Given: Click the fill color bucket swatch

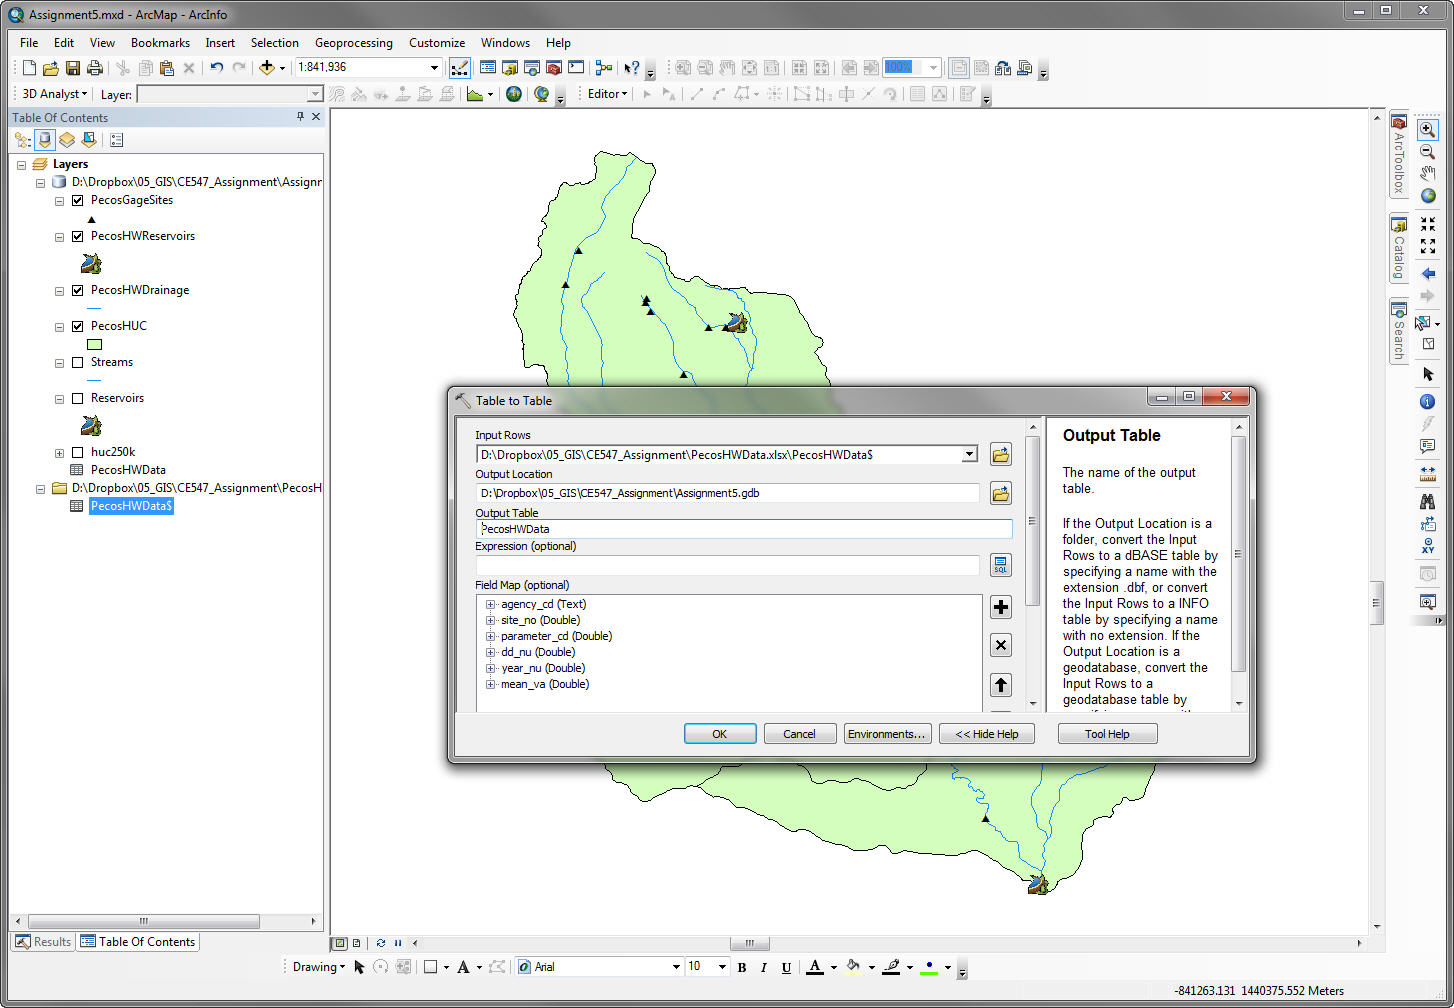Looking at the screenshot, I should (x=853, y=967).
